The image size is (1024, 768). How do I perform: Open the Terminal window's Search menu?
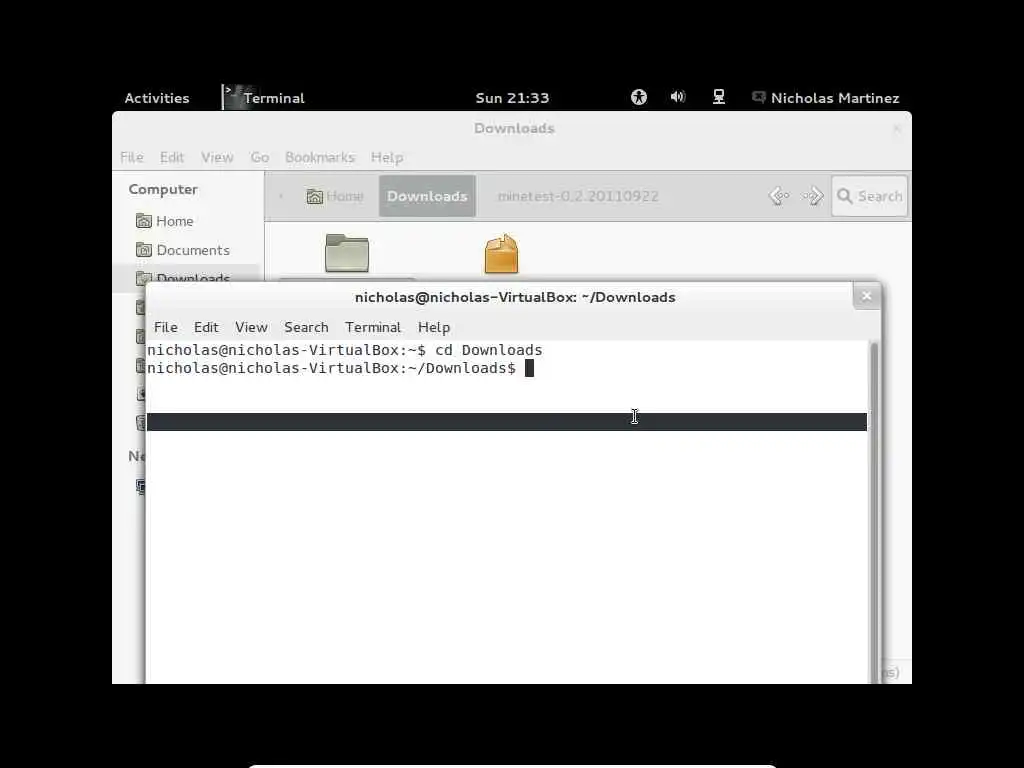[306, 327]
